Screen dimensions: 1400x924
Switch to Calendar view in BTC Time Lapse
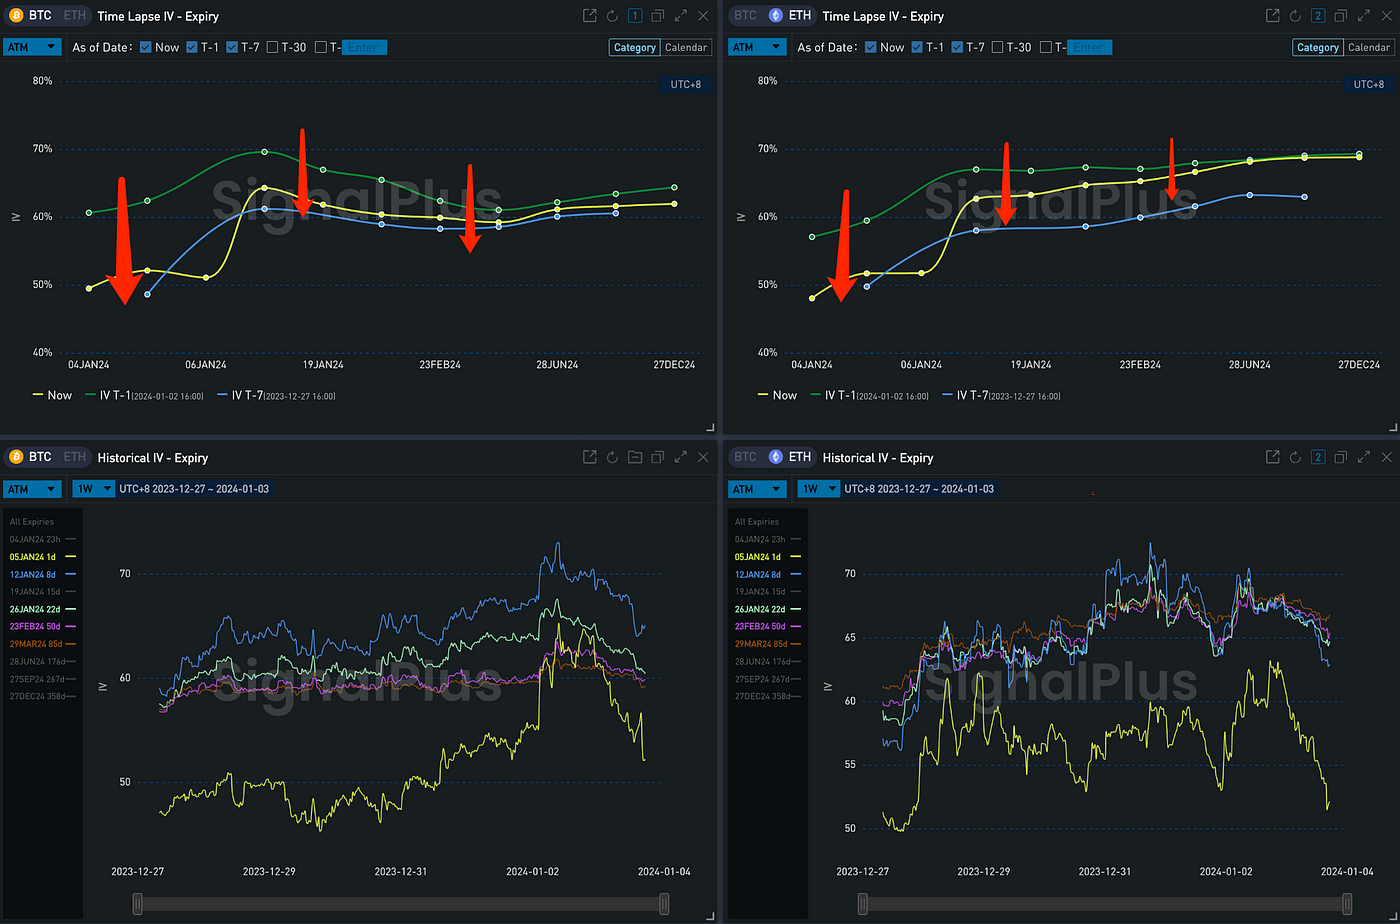(685, 47)
